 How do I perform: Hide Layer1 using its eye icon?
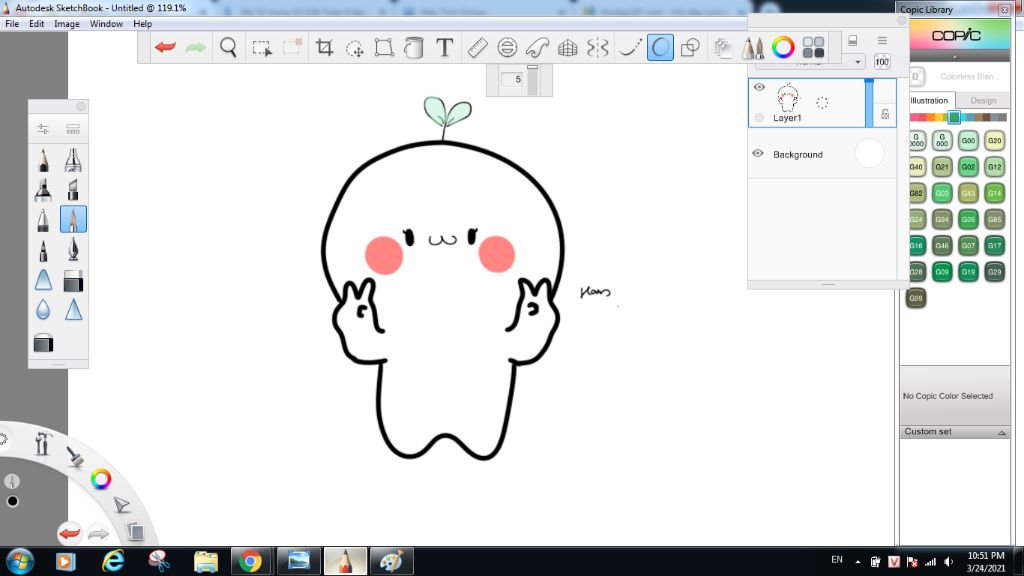click(x=759, y=87)
